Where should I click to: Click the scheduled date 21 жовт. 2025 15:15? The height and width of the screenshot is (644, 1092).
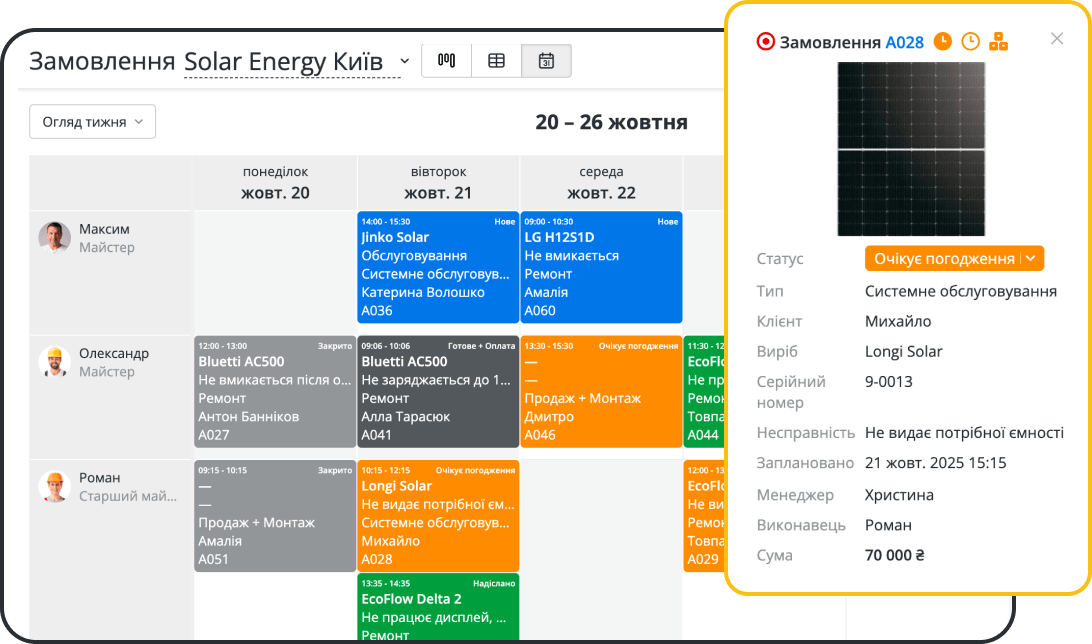click(x=935, y=463)
